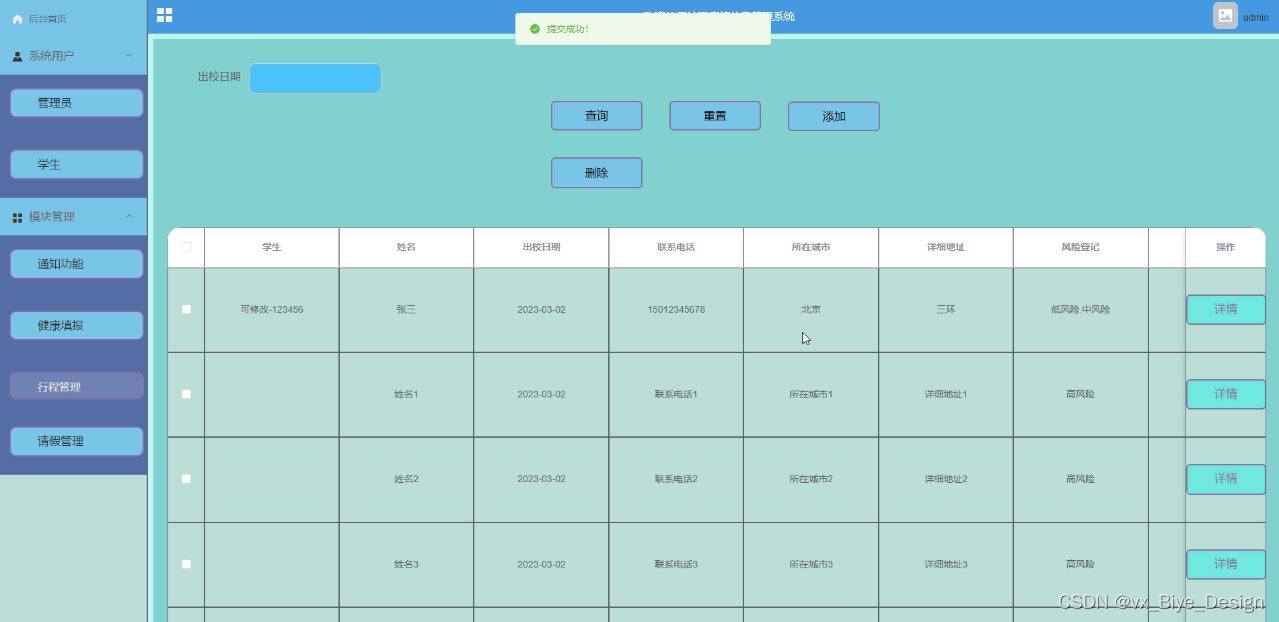Screen dimensions: 1279x622
Task: Click 详细地址 column header
Action: coord(946,247)
